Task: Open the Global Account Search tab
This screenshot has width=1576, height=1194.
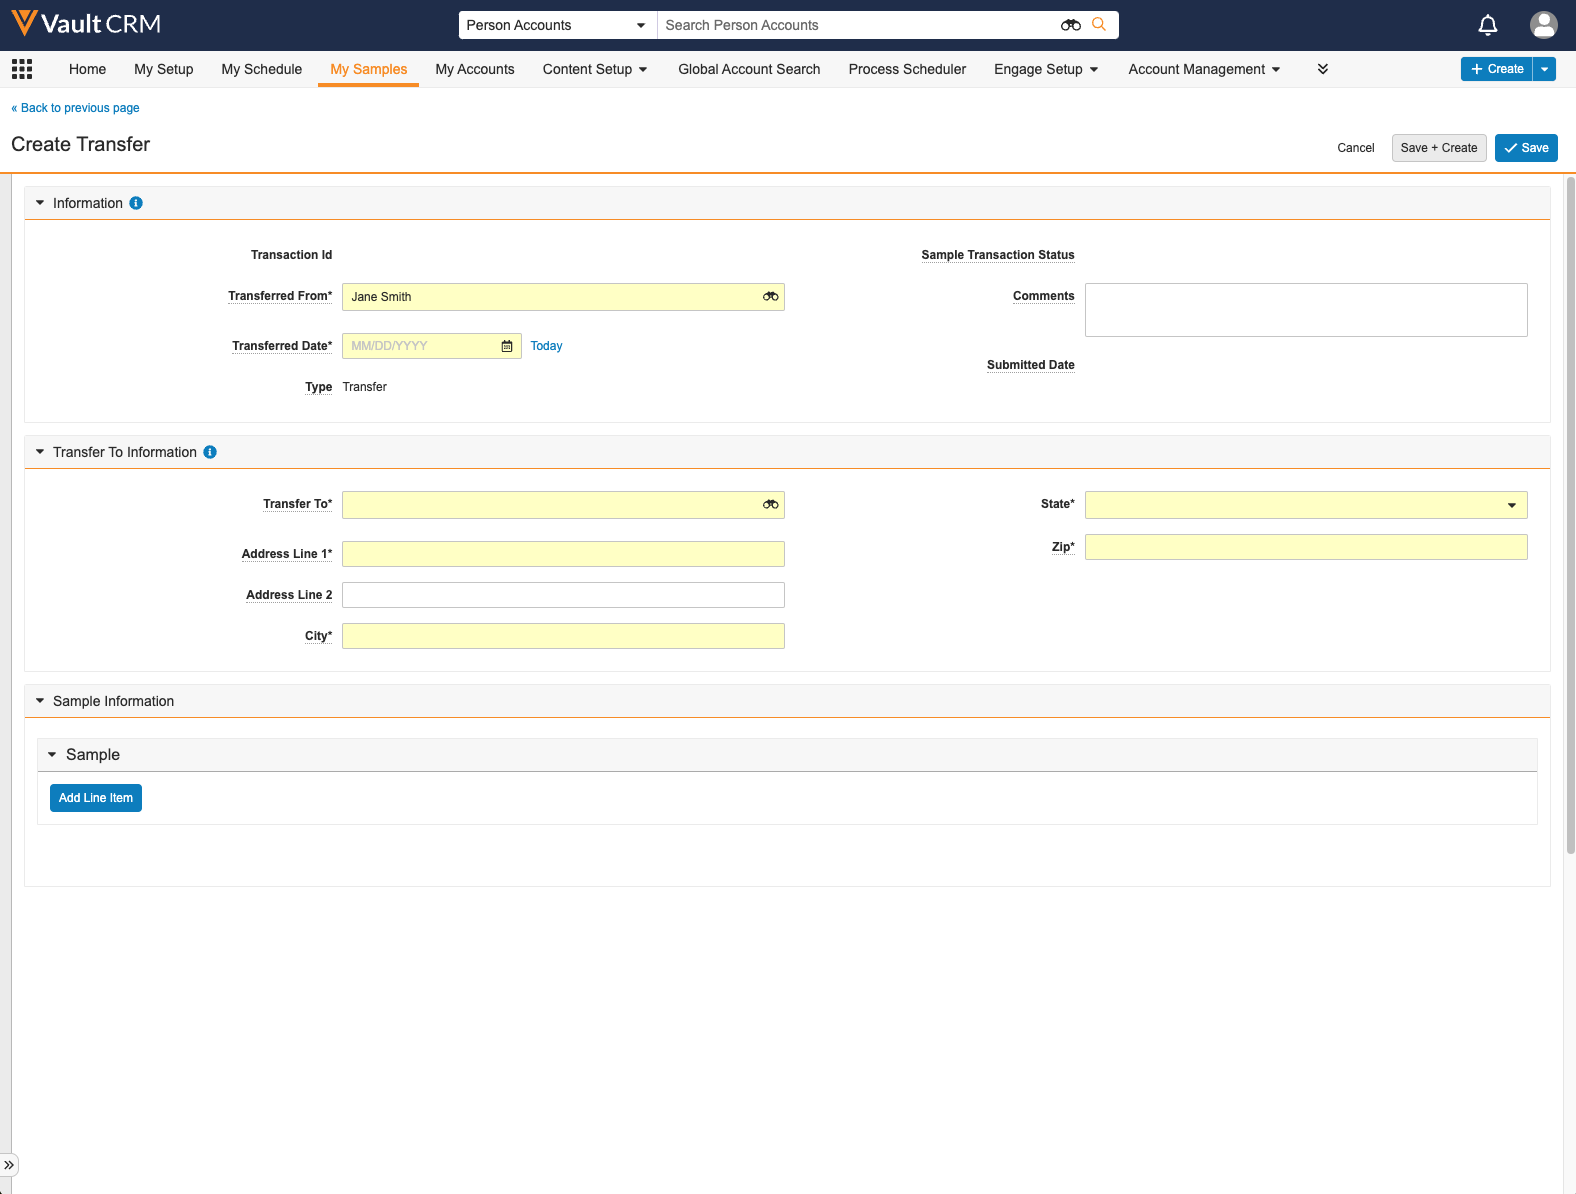Action: pos(749,69)
